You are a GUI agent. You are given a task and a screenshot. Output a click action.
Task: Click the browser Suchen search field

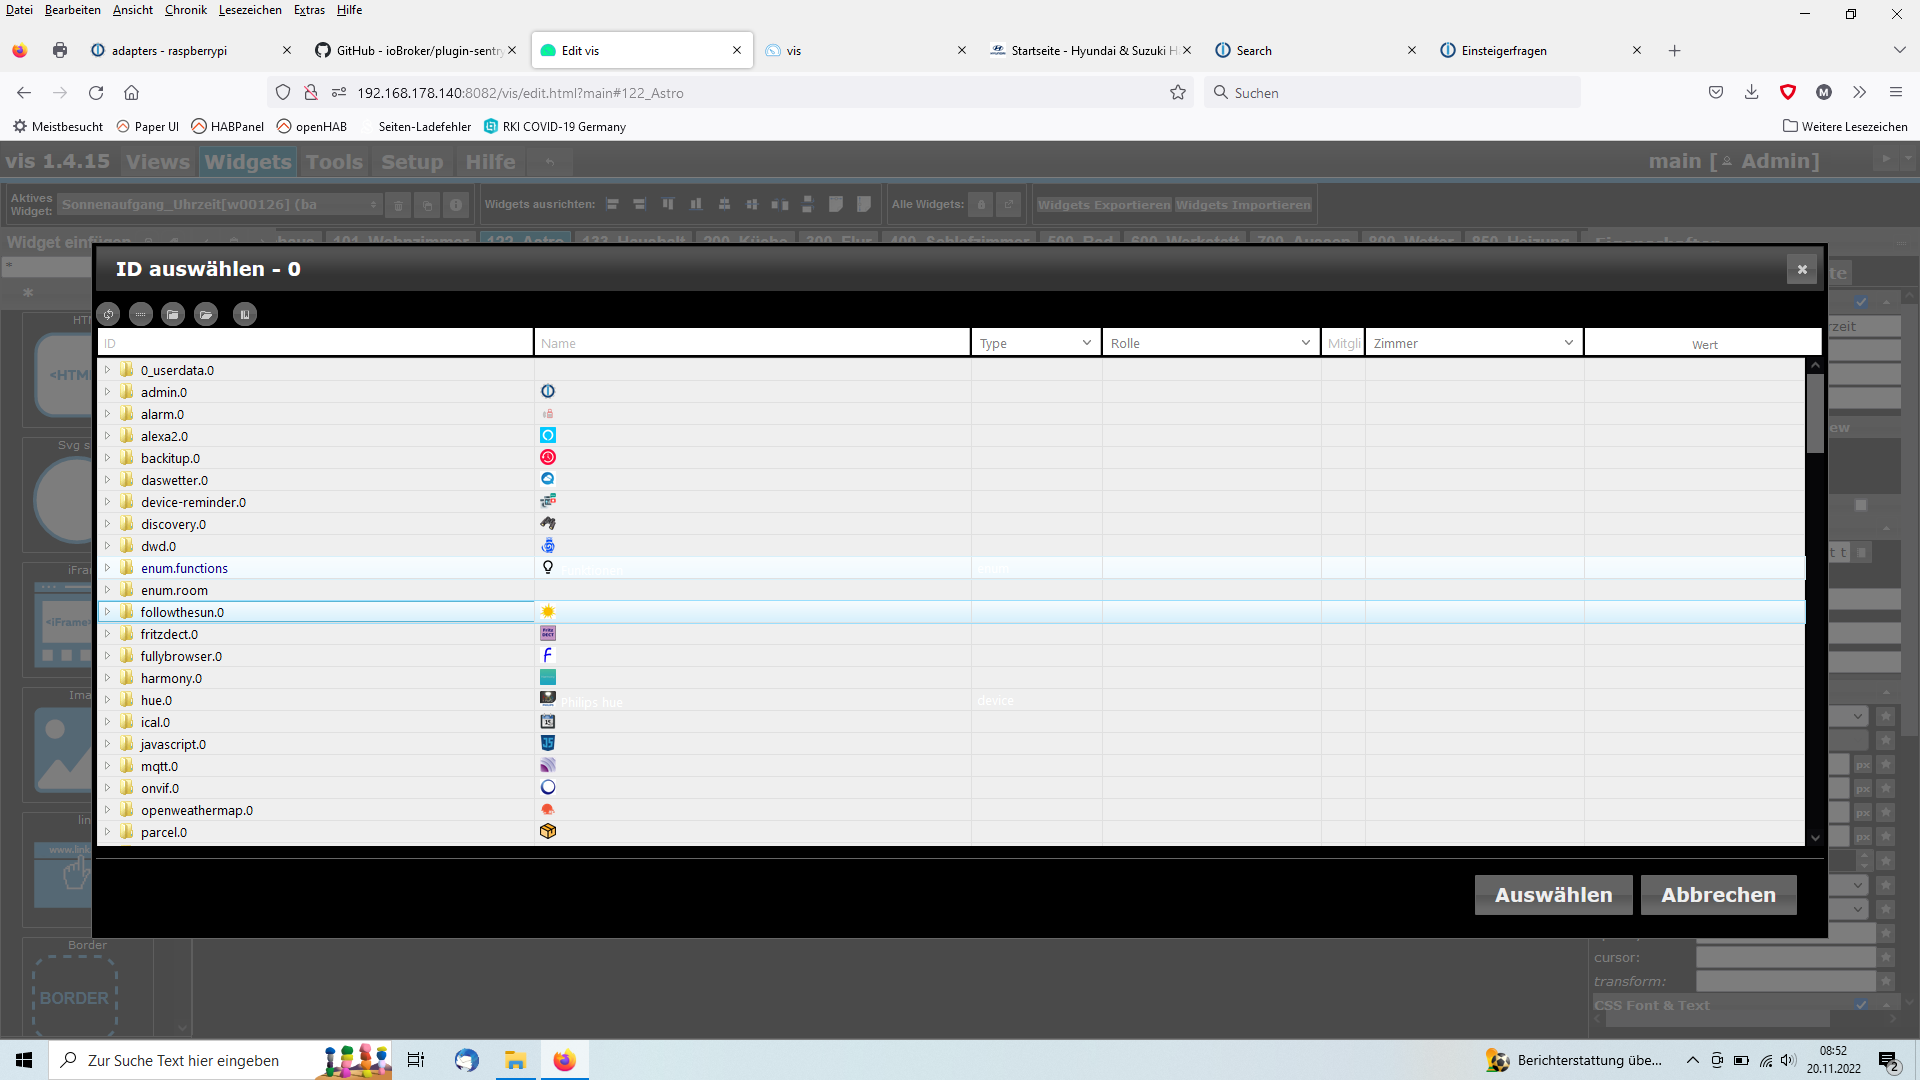pyautogui.click(x=1393, y=93)
